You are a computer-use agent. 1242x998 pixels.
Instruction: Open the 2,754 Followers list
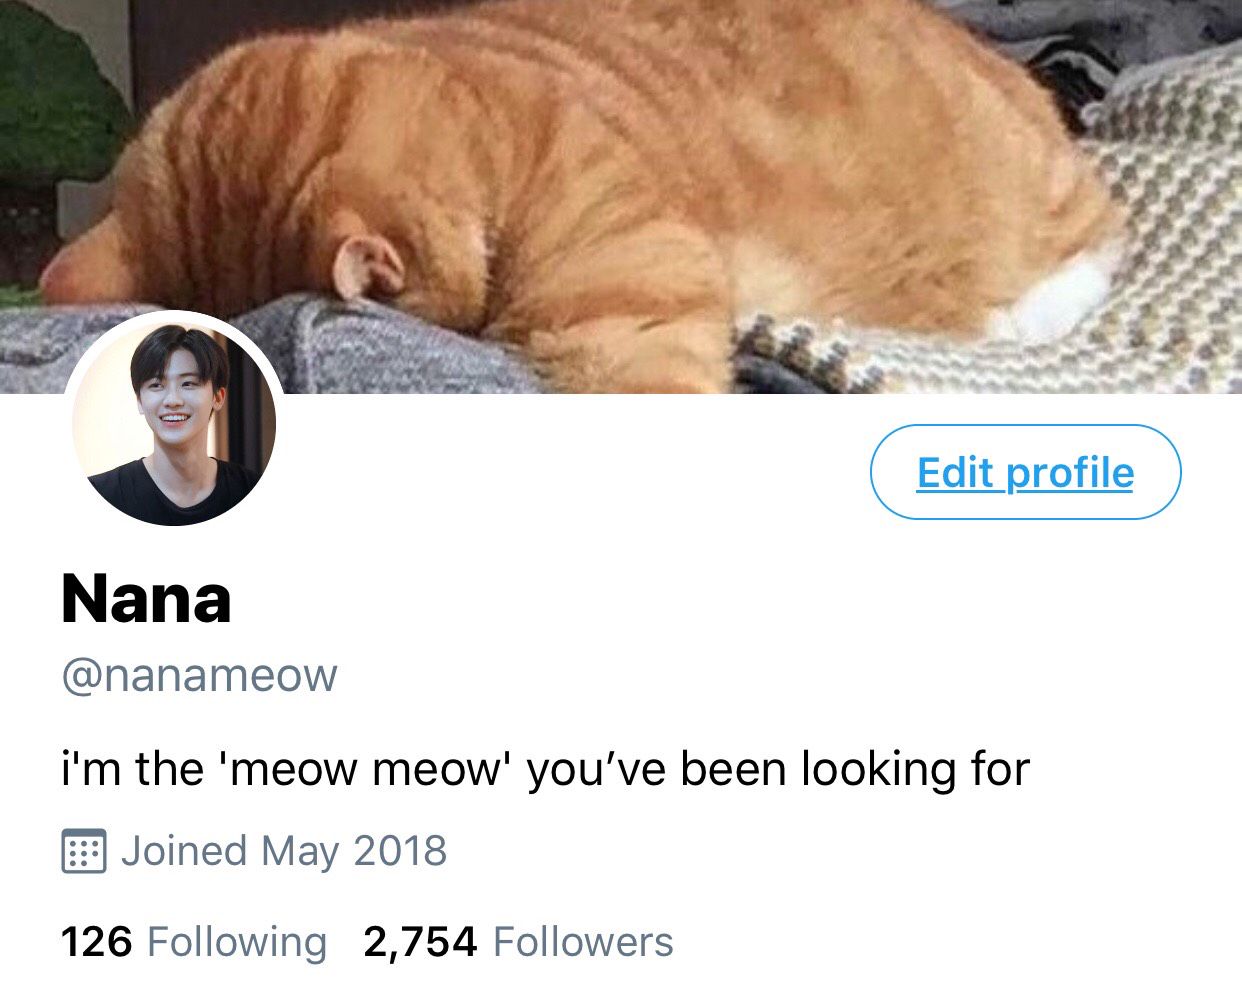tap(518, 942)
